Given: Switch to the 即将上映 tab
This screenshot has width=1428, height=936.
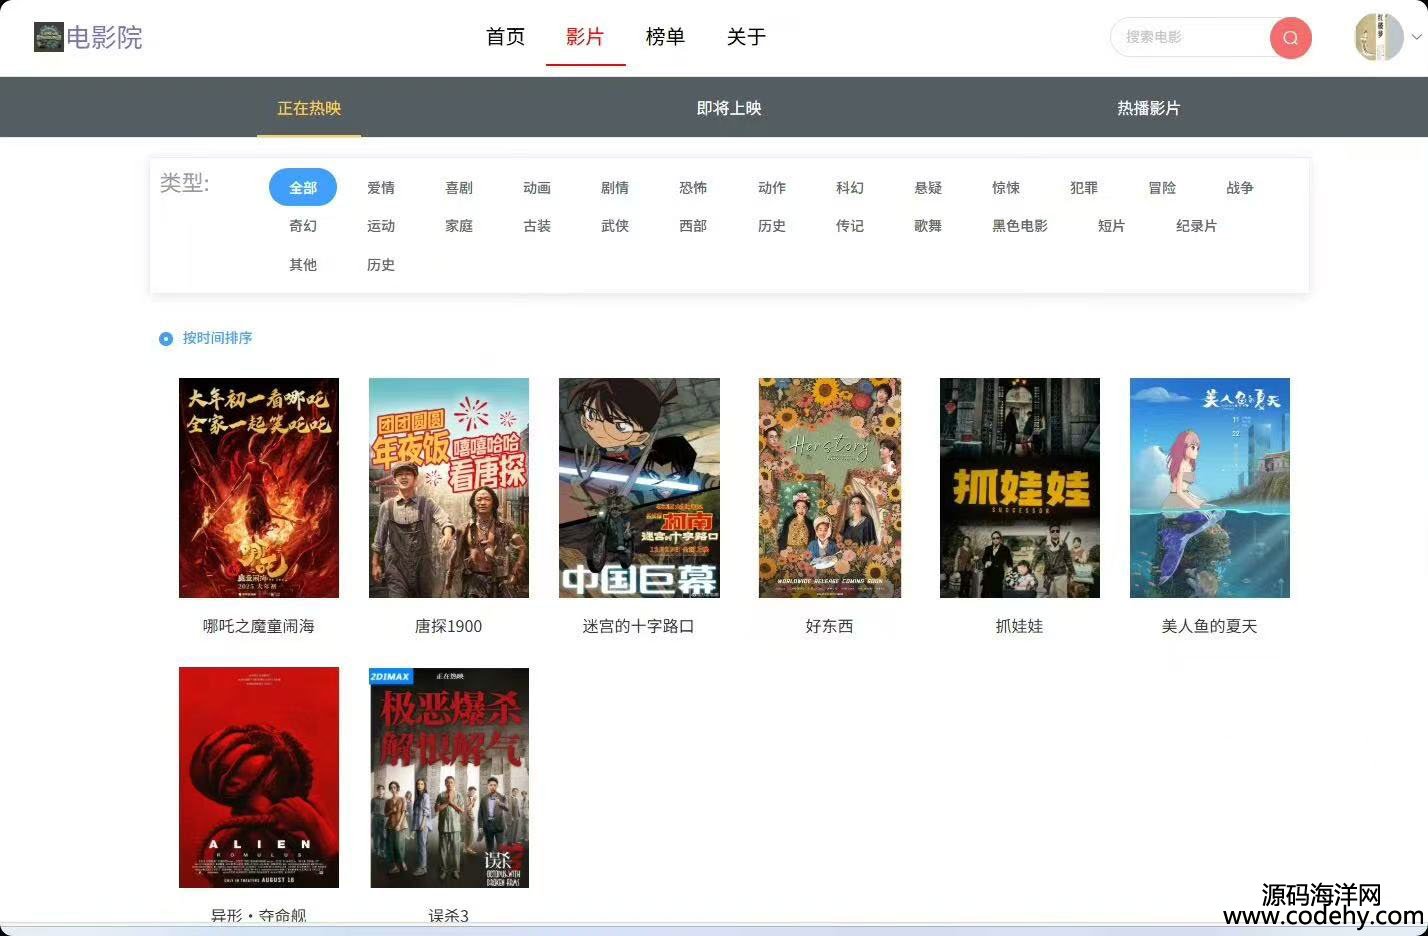Looking at the screenshot, I should (728, 108).
